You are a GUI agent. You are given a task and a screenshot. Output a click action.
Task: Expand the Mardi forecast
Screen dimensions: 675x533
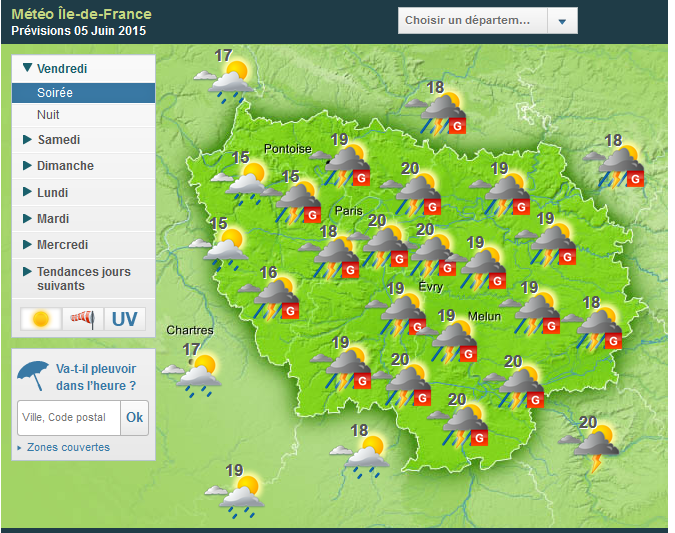click(x=84, y=219)
